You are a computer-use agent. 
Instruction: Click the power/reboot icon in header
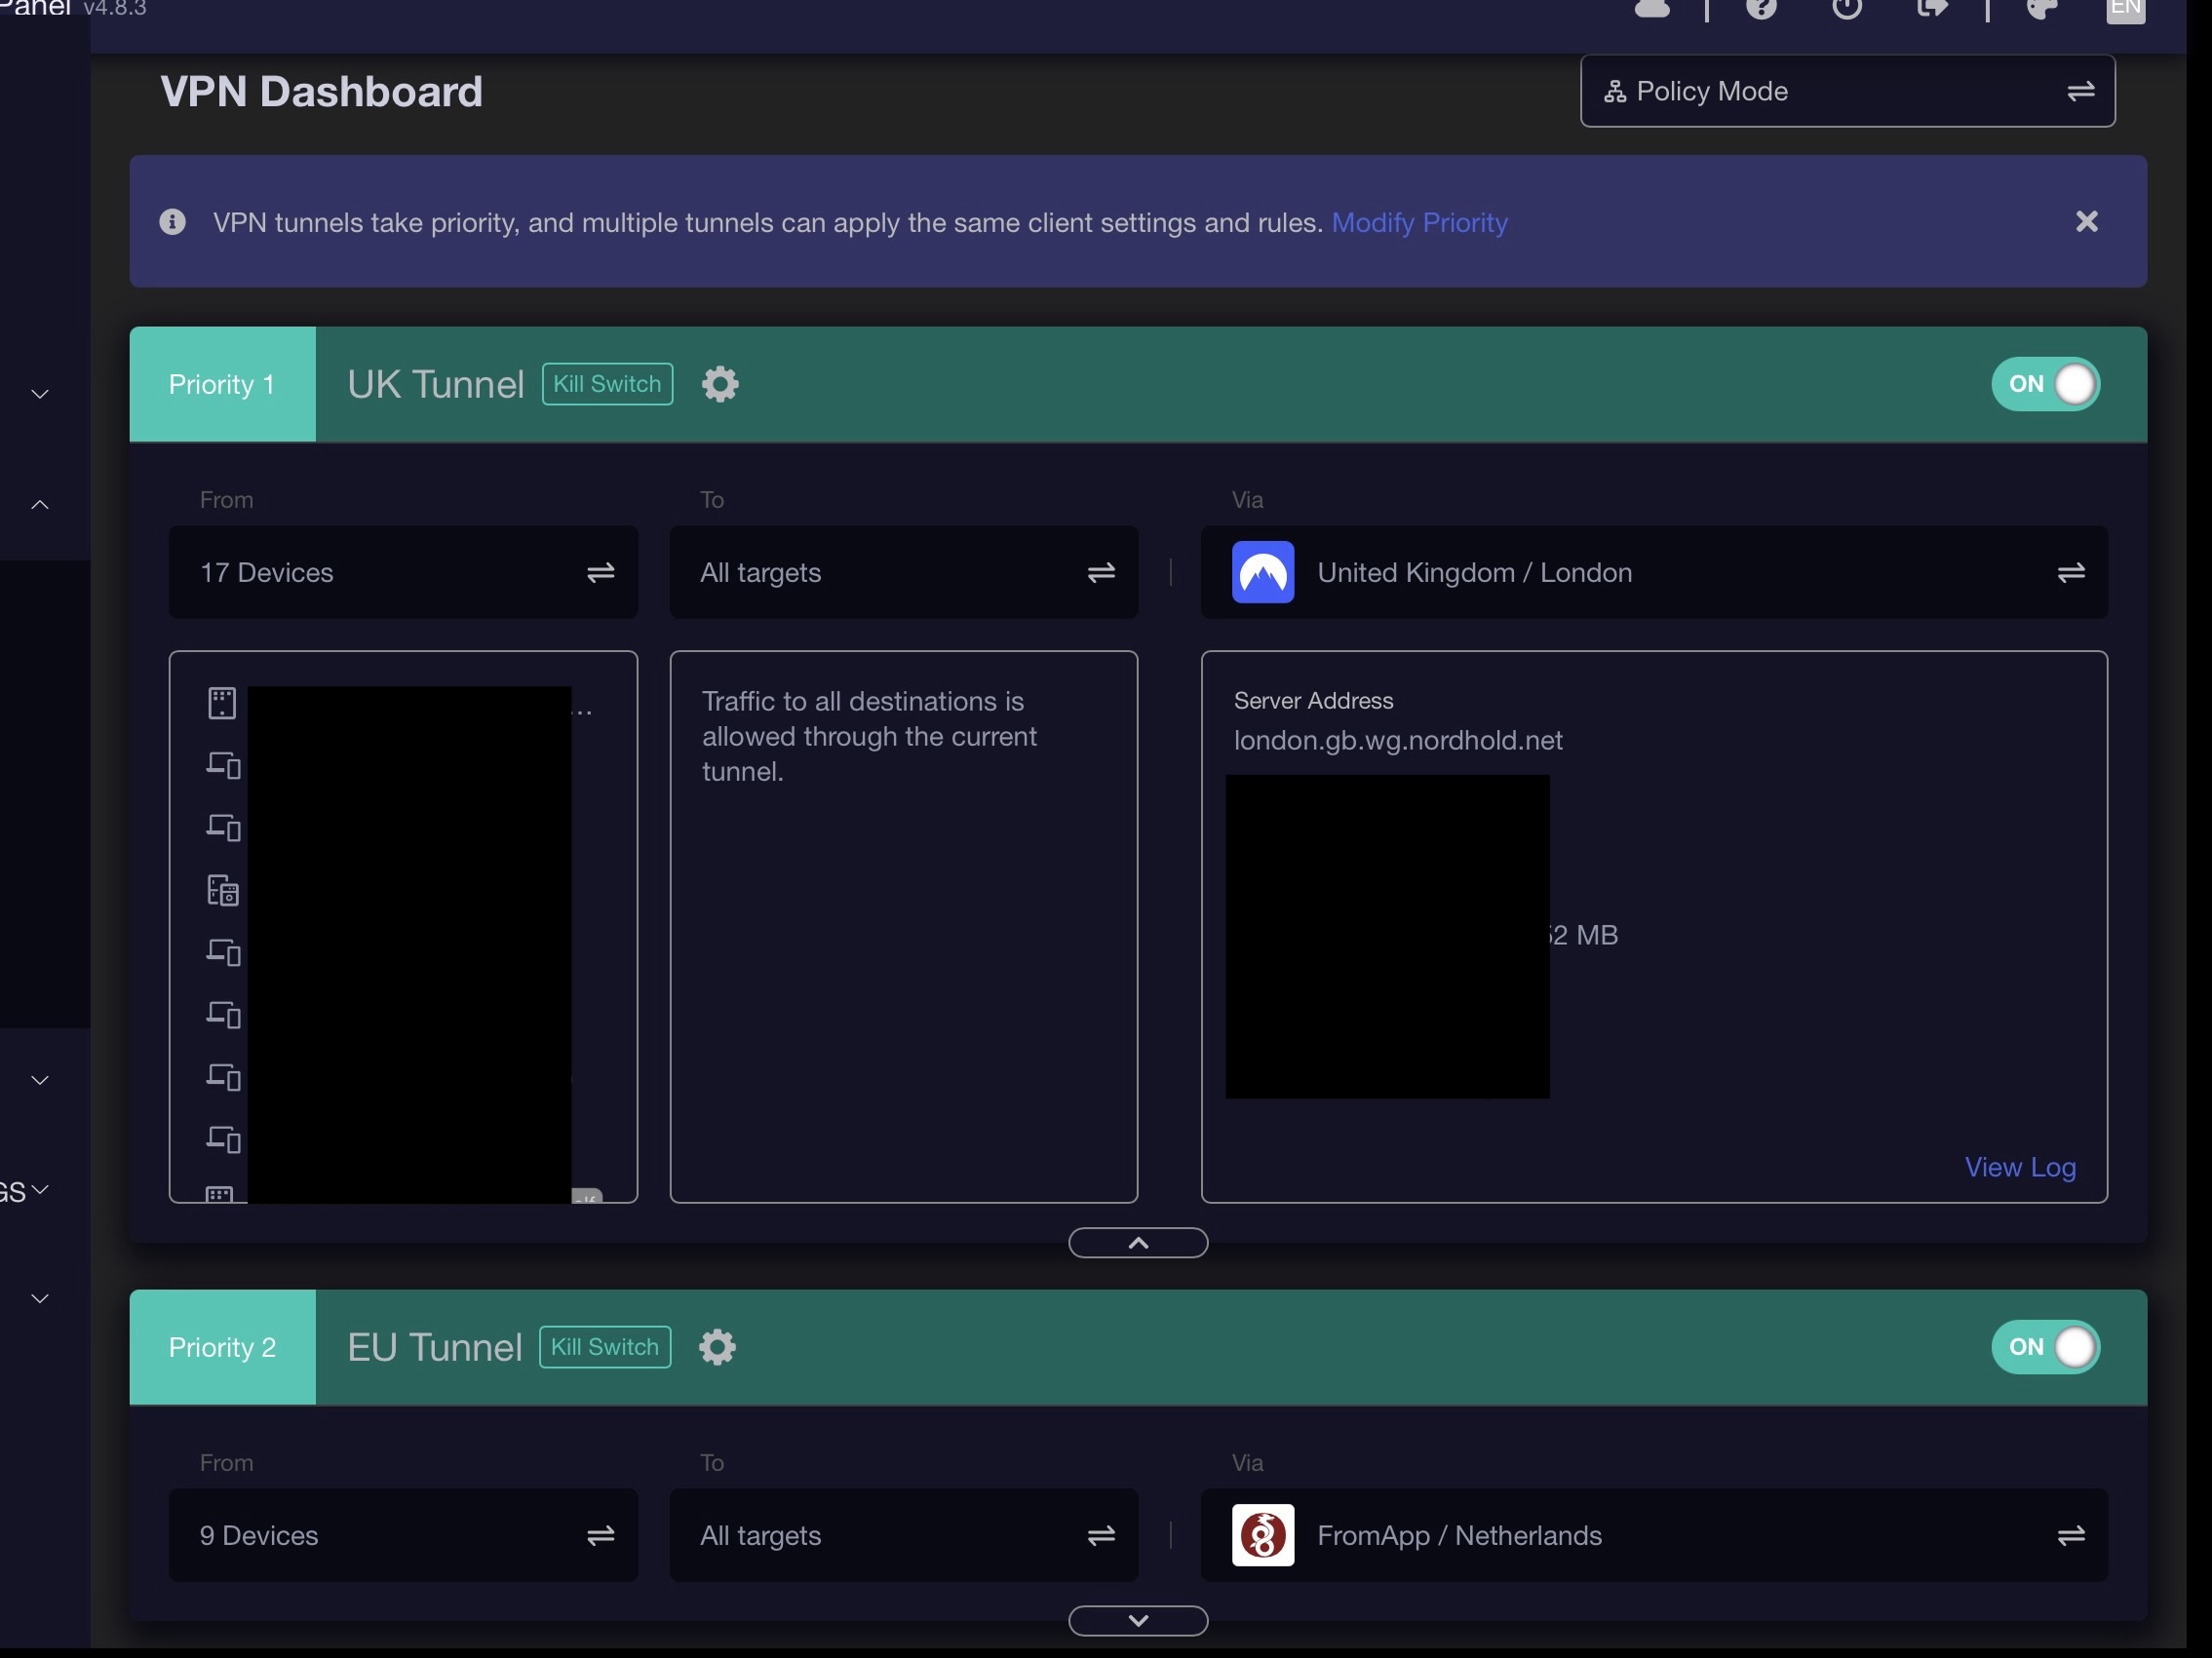(x=1846, y=8)
